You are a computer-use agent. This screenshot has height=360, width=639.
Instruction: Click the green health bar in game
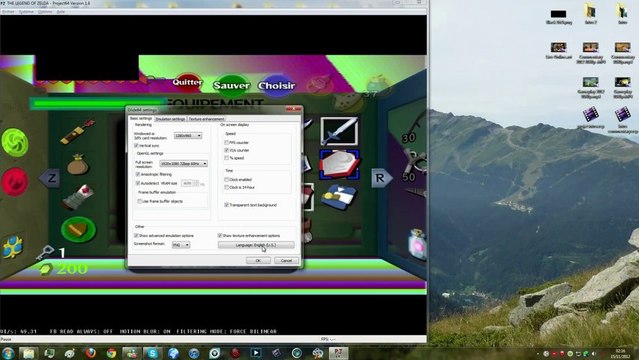pos(99,104)
